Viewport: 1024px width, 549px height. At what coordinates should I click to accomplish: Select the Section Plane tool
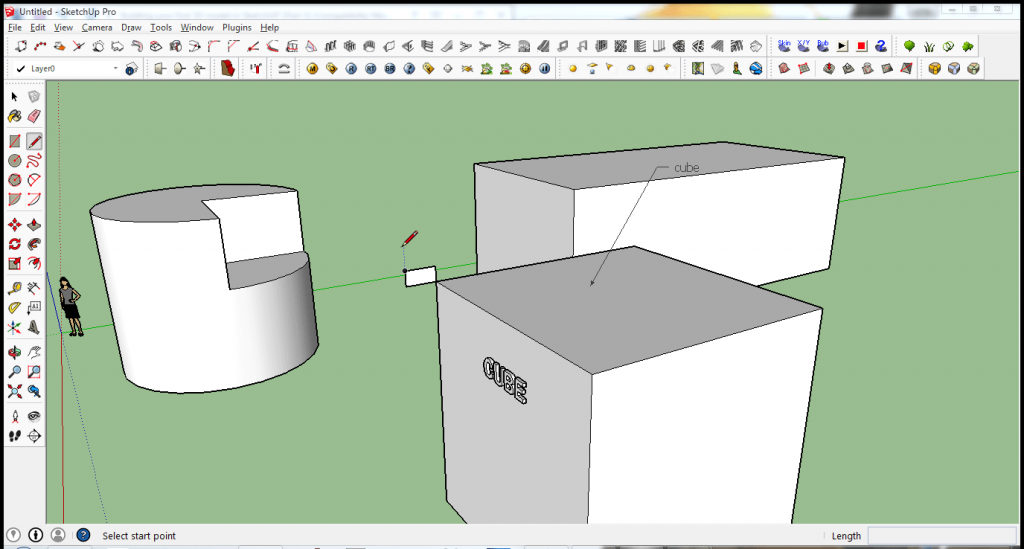coord(34,436)
